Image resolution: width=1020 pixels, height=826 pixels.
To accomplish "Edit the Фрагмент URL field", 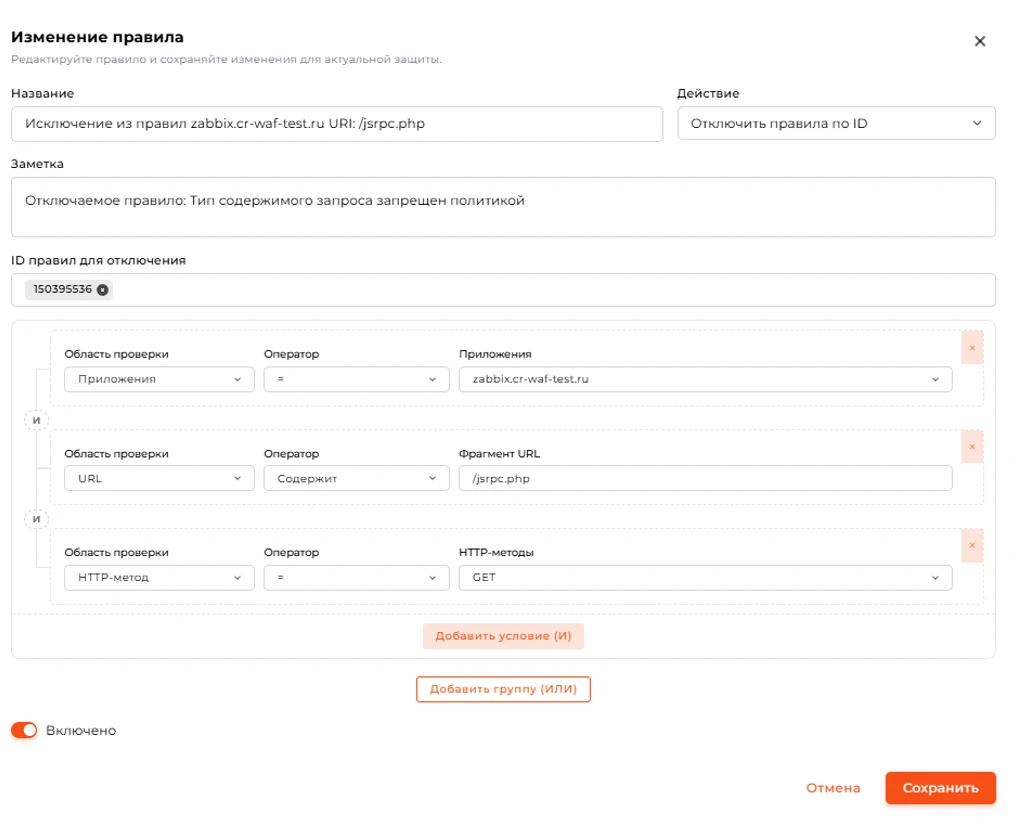I will coord(705,479).
